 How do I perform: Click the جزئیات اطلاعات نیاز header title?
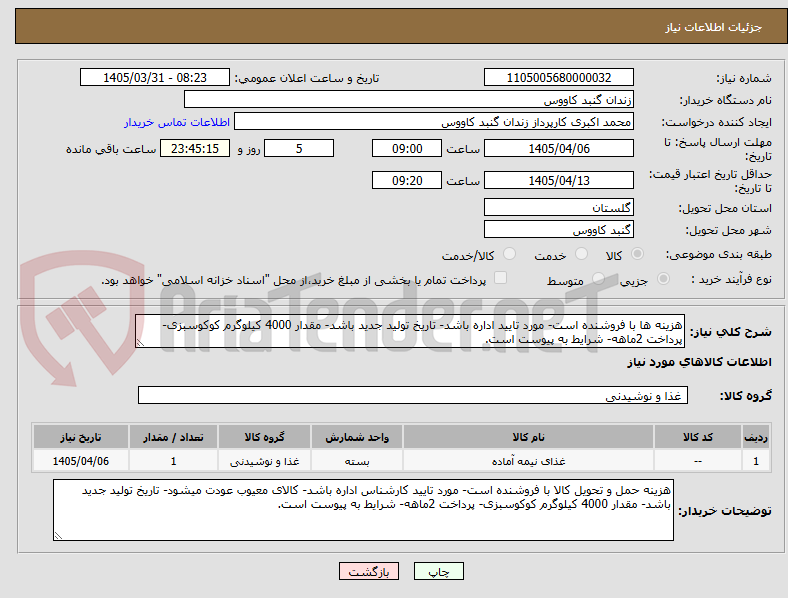click(x=714, y=27)
